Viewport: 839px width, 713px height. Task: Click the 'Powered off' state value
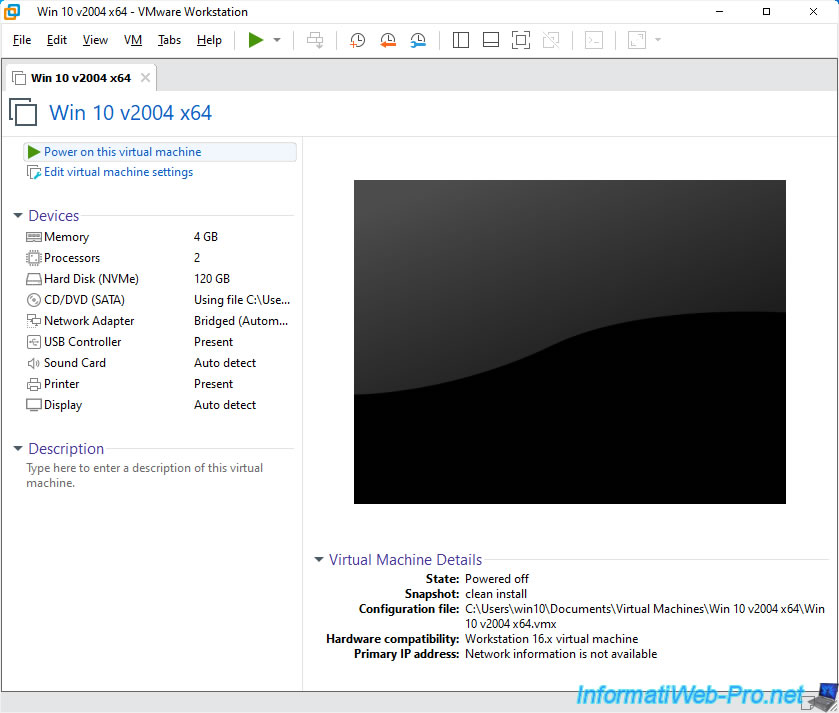click(497, 579)
